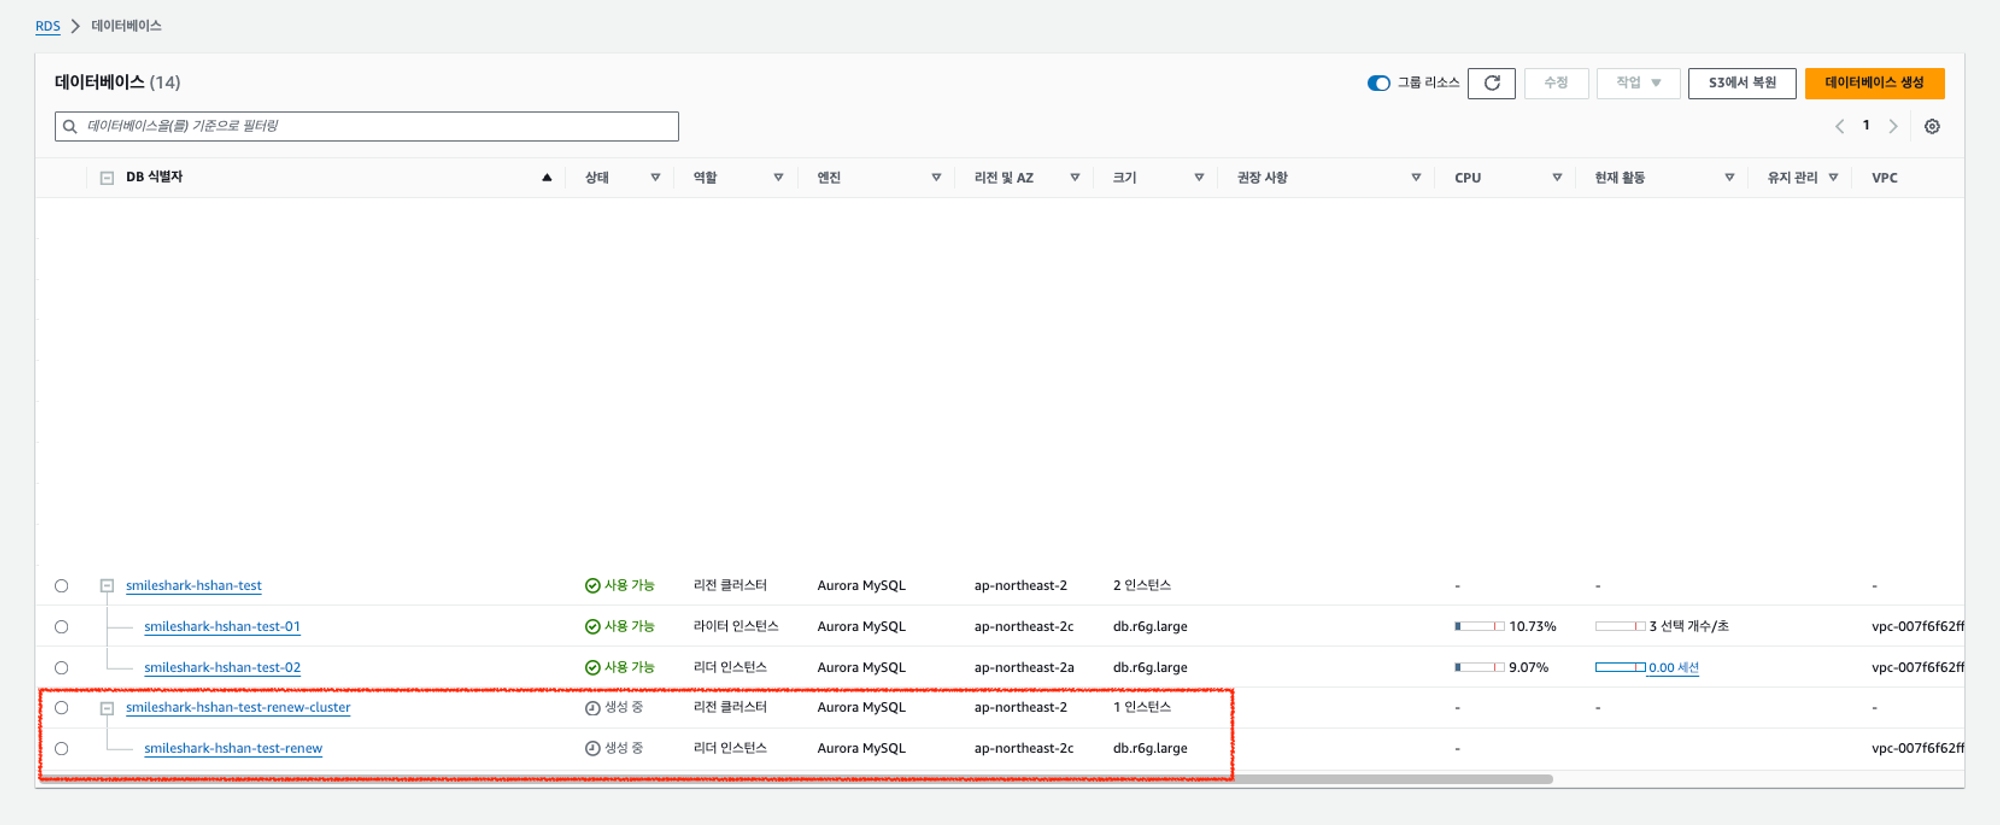The image size is (2000, 825).
Task: Open the actions (작업) dropdown menu
Action: tap(1638, 83)
